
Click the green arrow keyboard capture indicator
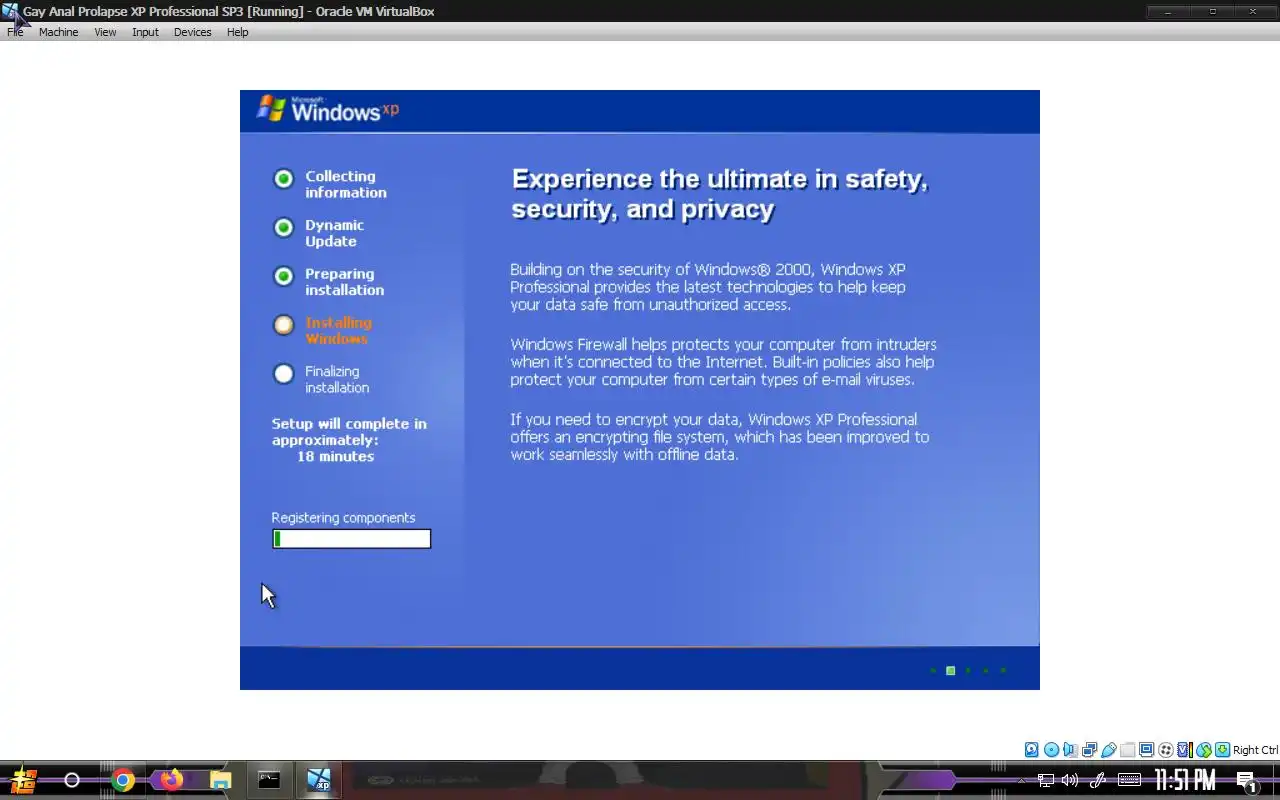pyautogui.click(x=1222, y=750)
